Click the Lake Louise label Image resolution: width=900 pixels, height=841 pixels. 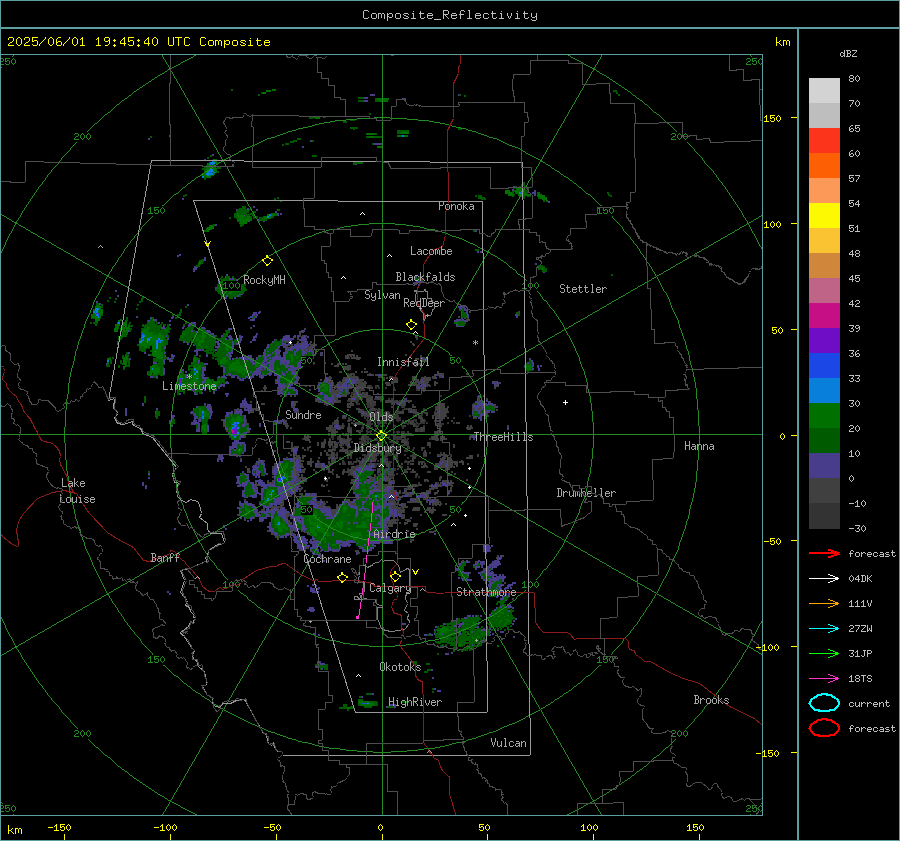coord(77,491)
